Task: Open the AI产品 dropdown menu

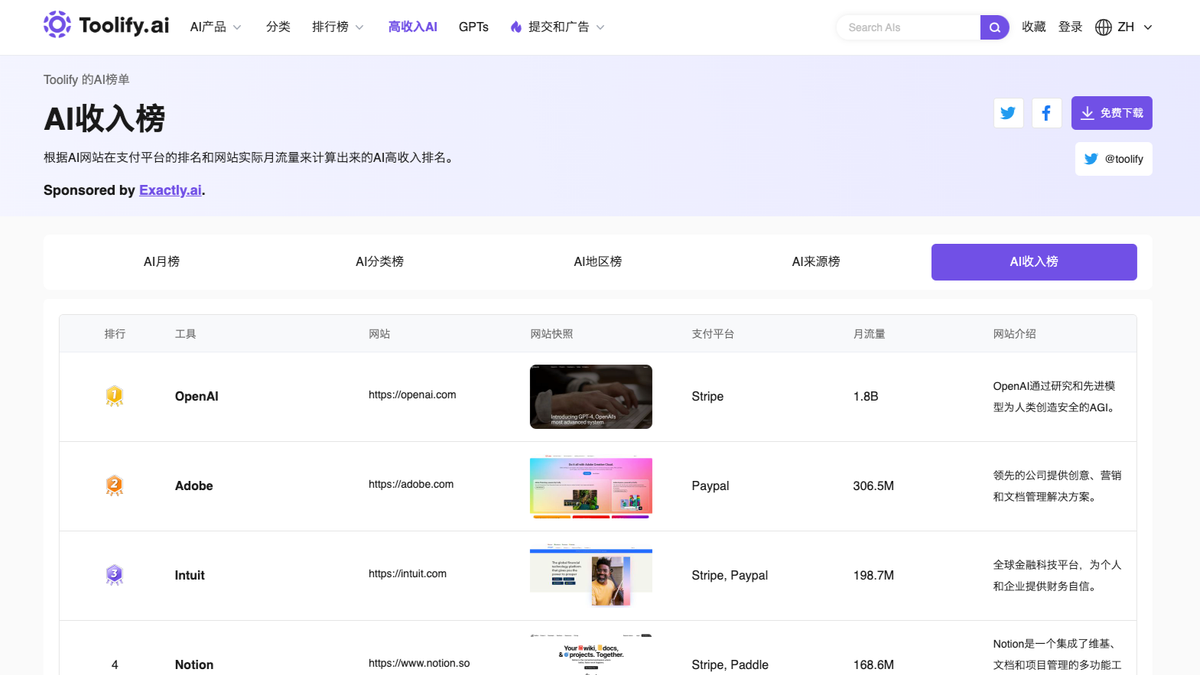Action: pyautogui.click(x=216, y=27)
